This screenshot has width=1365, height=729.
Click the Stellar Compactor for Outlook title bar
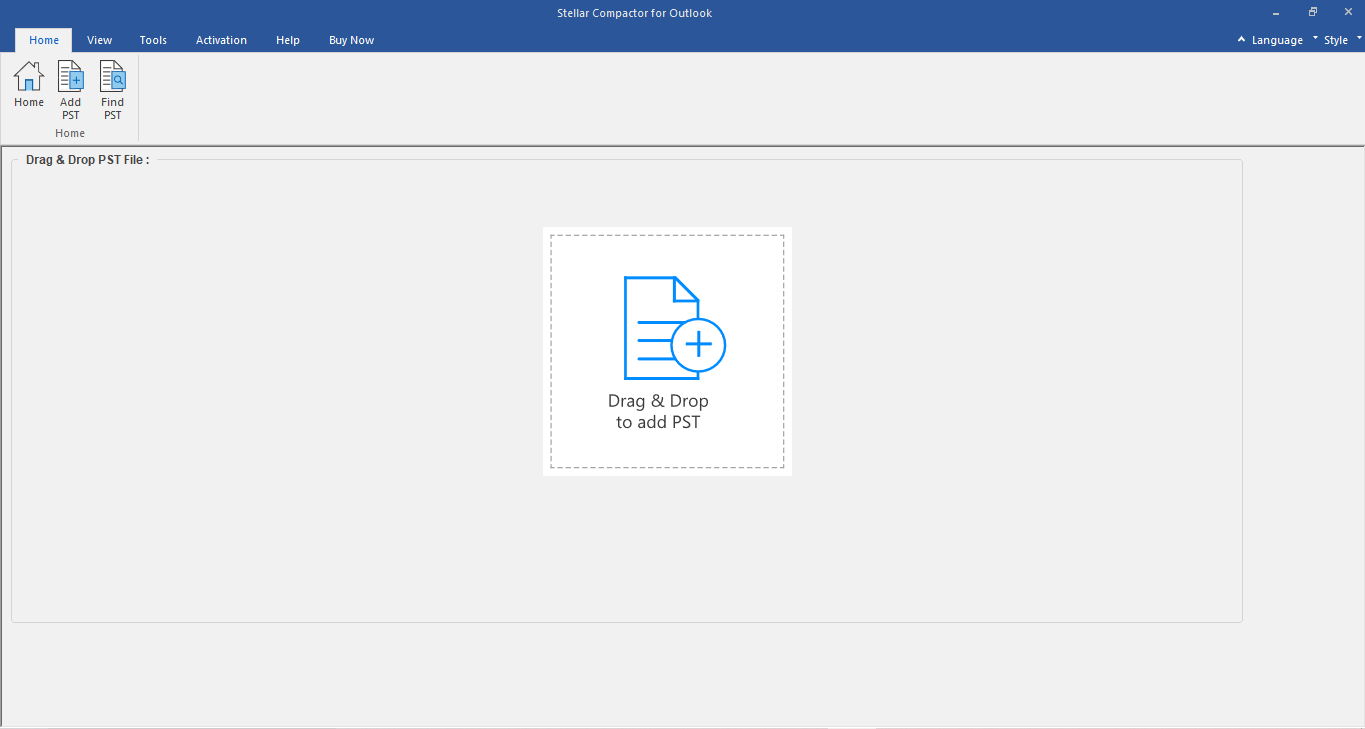[633, 12]
